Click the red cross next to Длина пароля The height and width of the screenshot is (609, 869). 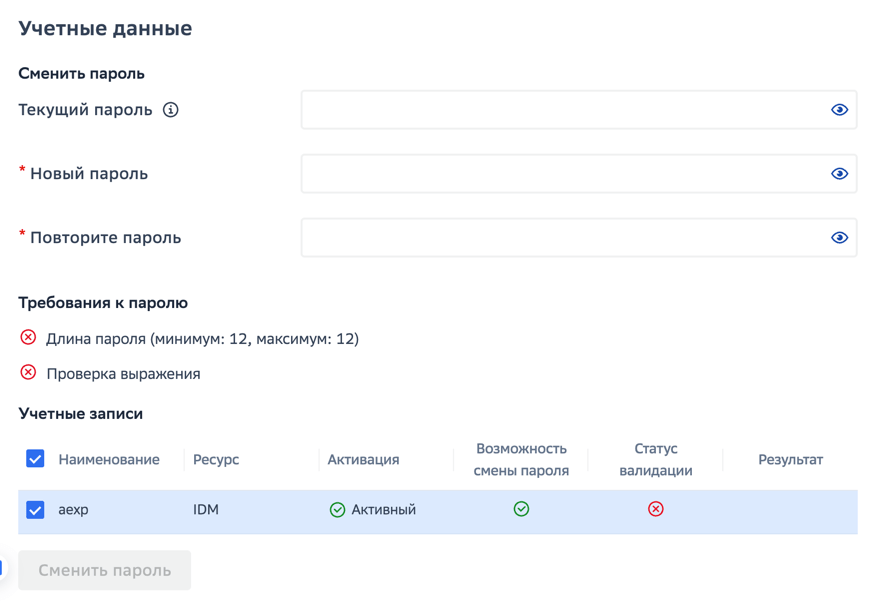click(x=28, y=337)
